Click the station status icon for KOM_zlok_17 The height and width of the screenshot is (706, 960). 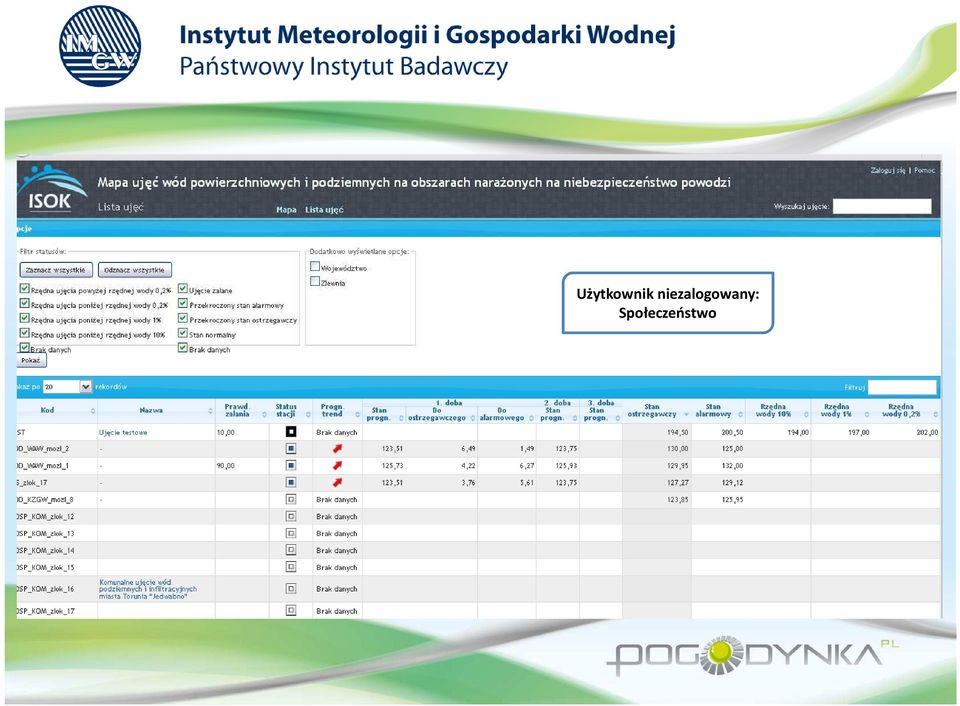291,610
